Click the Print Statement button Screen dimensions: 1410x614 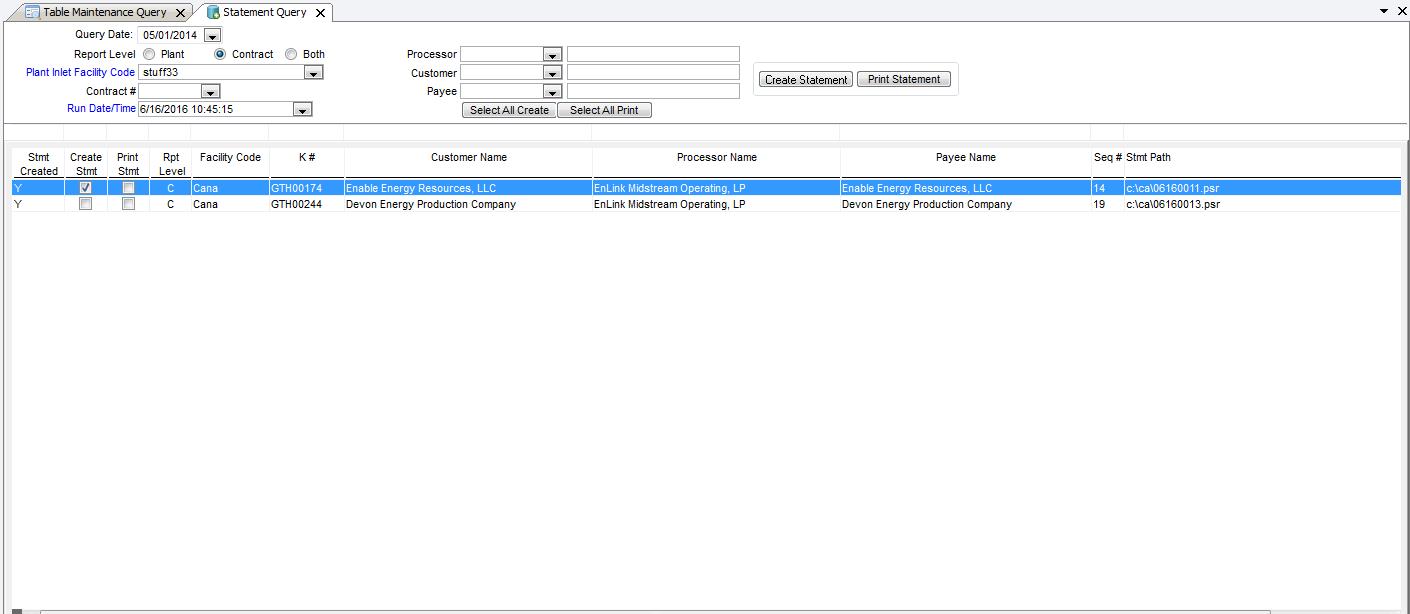[x=904, y=80]
